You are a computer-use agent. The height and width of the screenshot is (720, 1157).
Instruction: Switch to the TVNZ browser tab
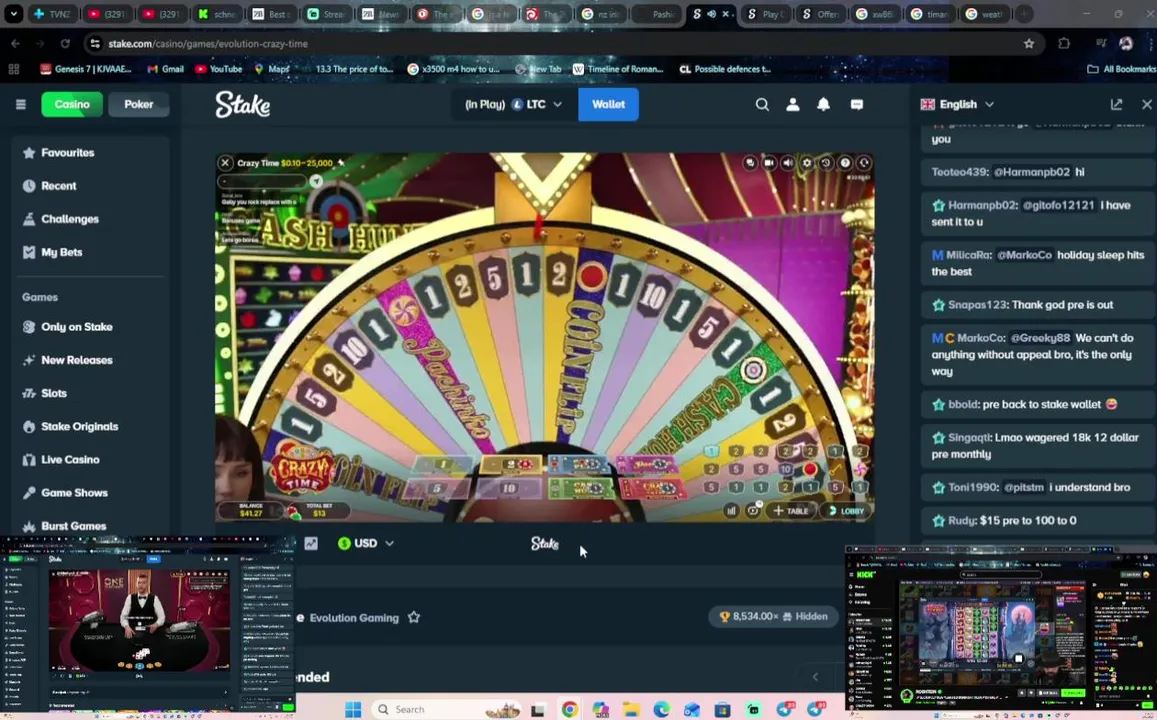[x=52, y=13]
